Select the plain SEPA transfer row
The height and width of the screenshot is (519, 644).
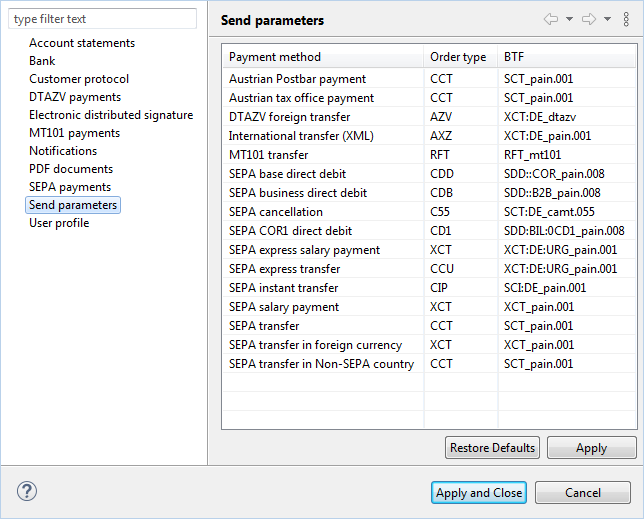(x=429, y=326)
